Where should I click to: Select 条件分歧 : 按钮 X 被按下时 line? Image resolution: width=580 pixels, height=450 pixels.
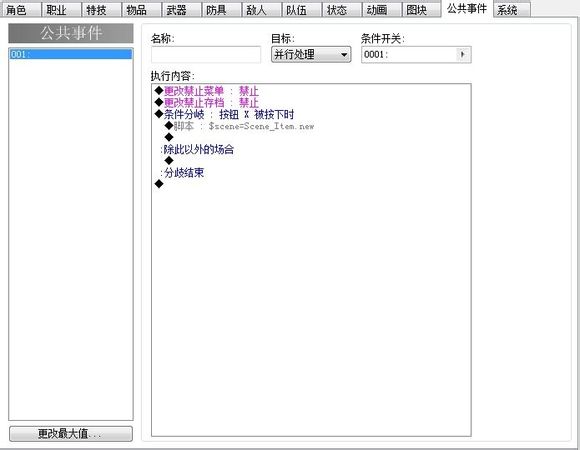(x=311, y=114)
